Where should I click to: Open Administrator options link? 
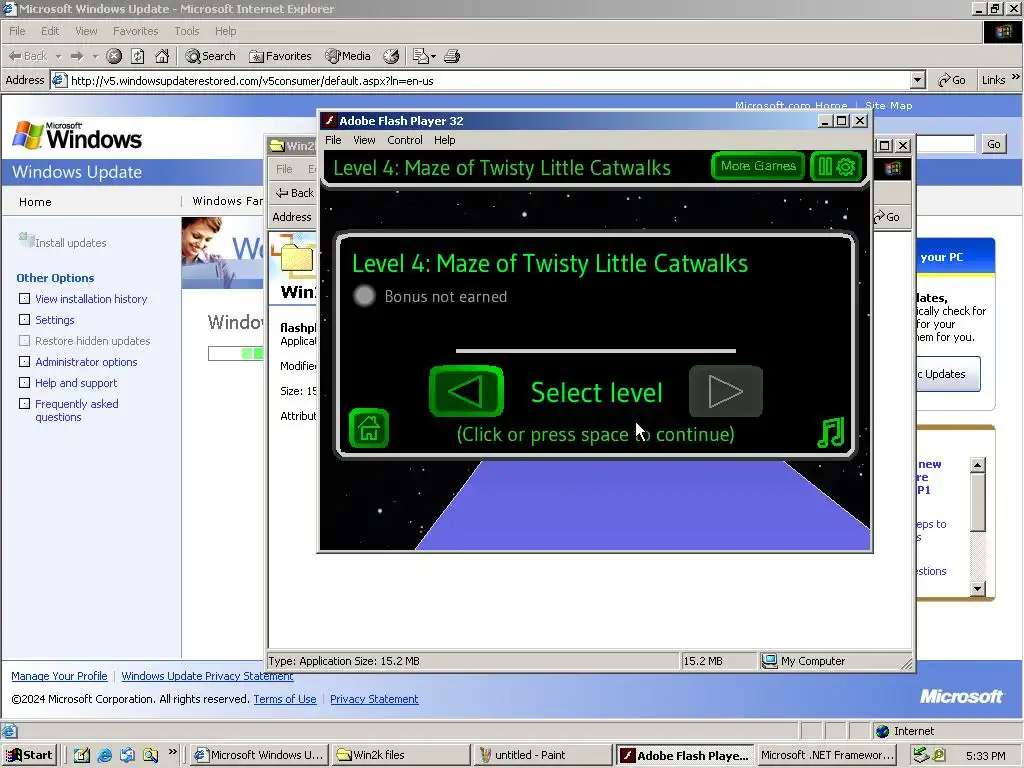click(x=86, y=362)
